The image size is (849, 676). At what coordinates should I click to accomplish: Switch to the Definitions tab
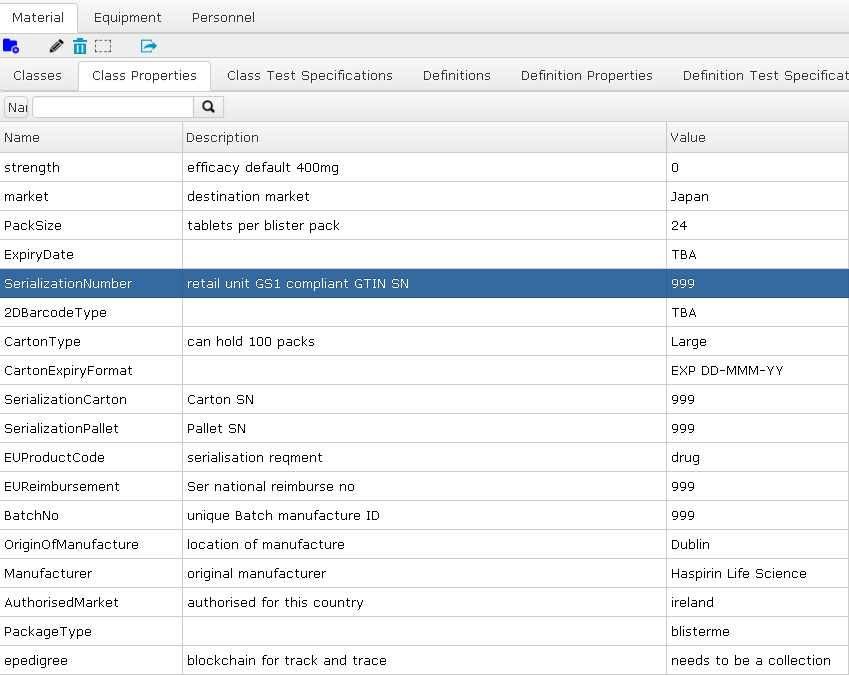click(x=456, y=75)
